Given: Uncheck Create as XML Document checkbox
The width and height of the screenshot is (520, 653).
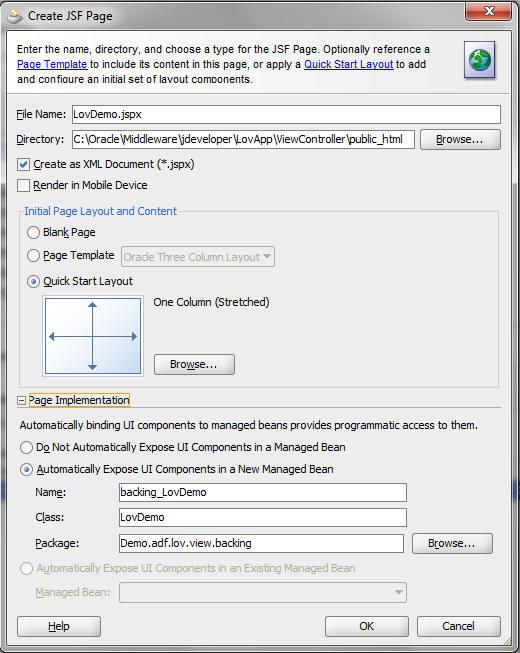Looking at the screenshot, I should pos(23,164).
